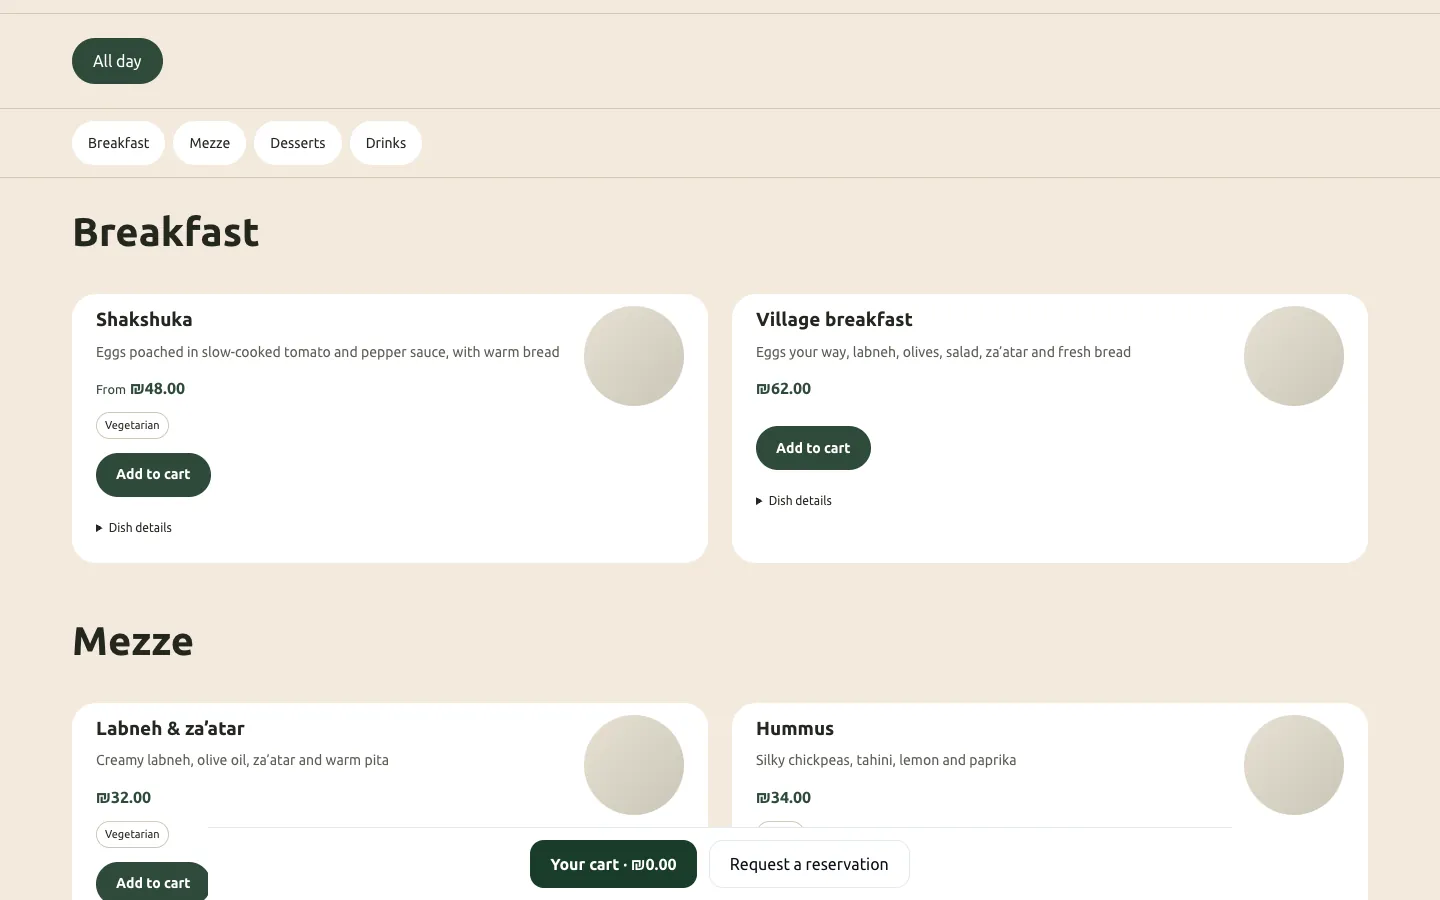Screen dimensions: 1440x900
Task: Click the Village breakfast dish image
Action: coord(1294,356)
